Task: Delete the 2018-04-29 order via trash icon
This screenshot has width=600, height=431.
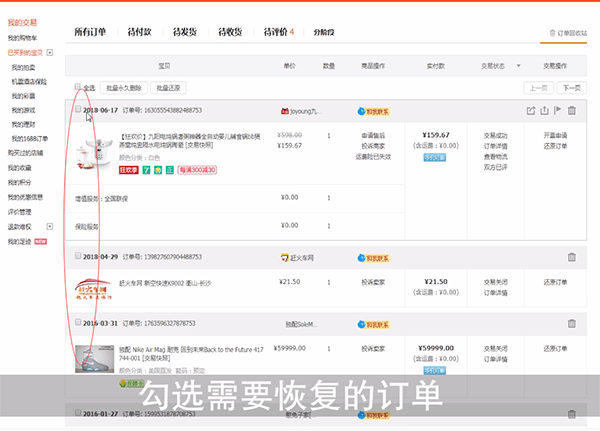Action: 572,257
